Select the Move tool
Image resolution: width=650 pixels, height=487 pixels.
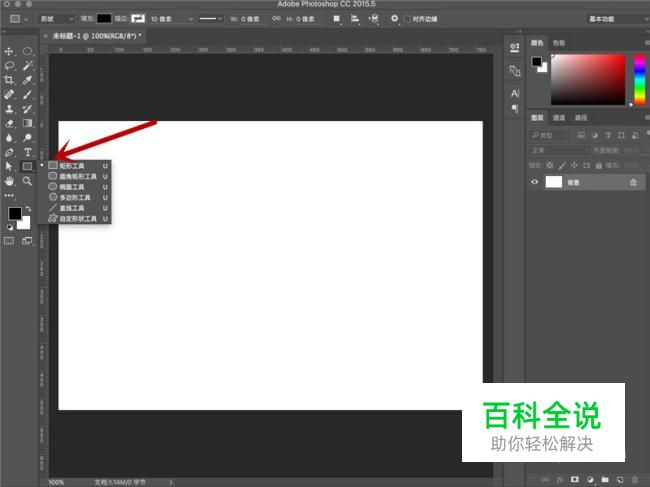pos(9,51)
